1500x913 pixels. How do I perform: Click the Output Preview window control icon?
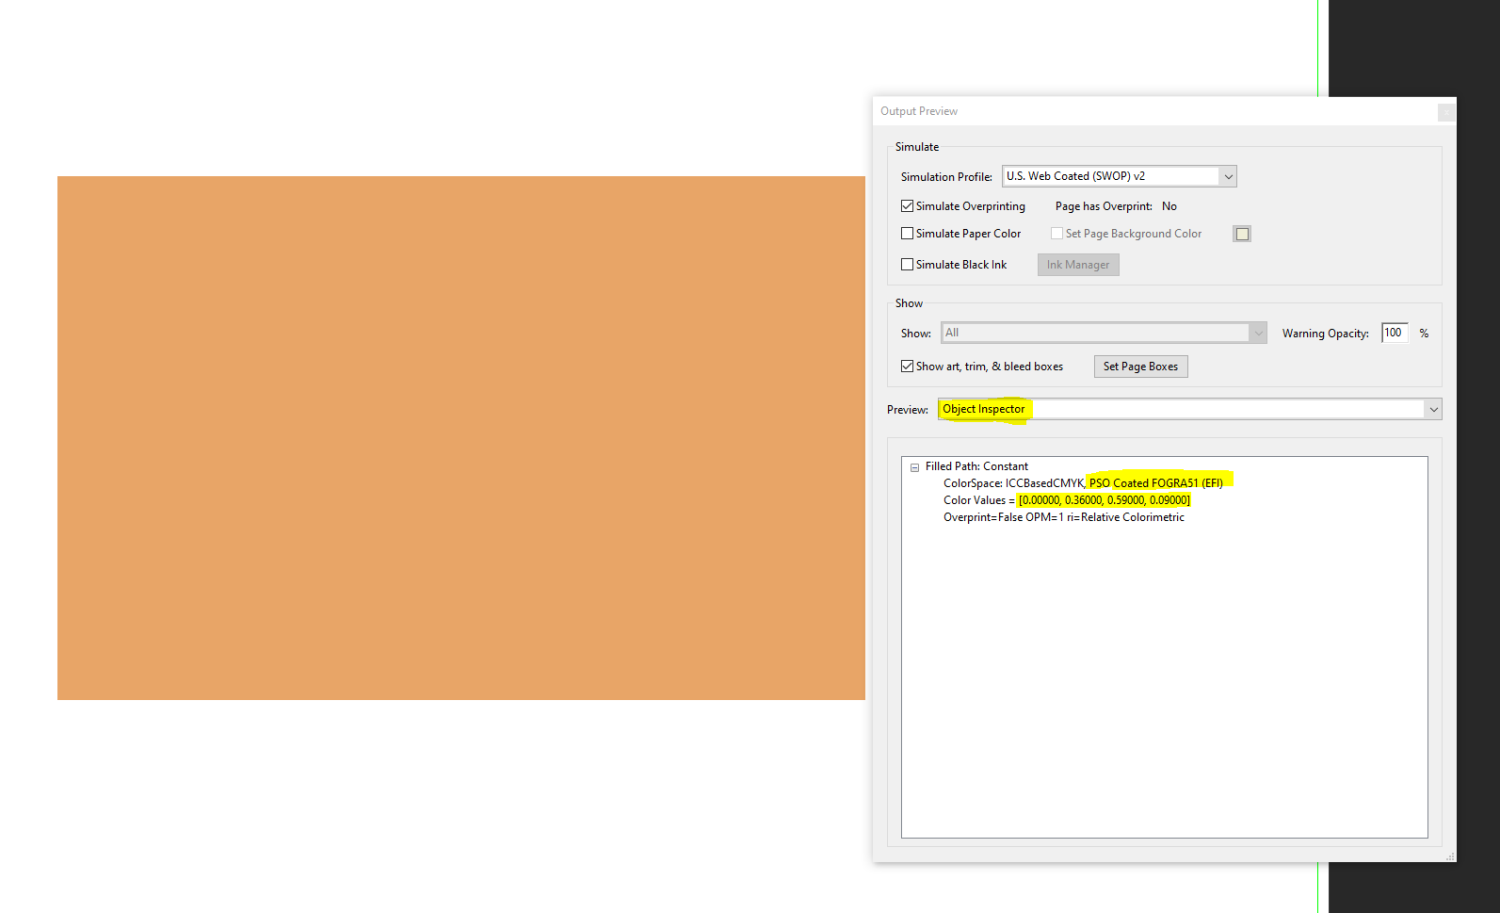pos(1445,112)
